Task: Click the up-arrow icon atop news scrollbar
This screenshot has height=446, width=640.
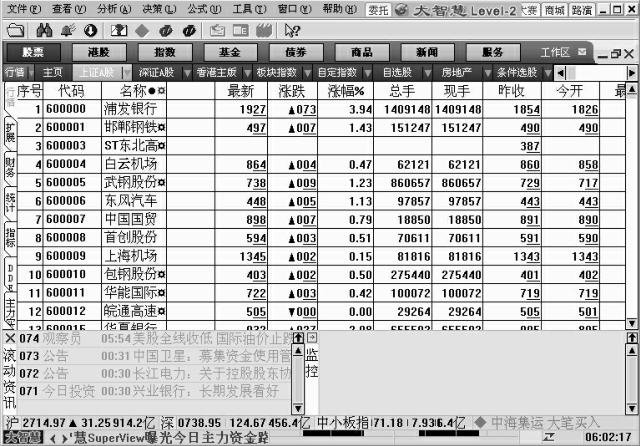Action: click(298, 337)
